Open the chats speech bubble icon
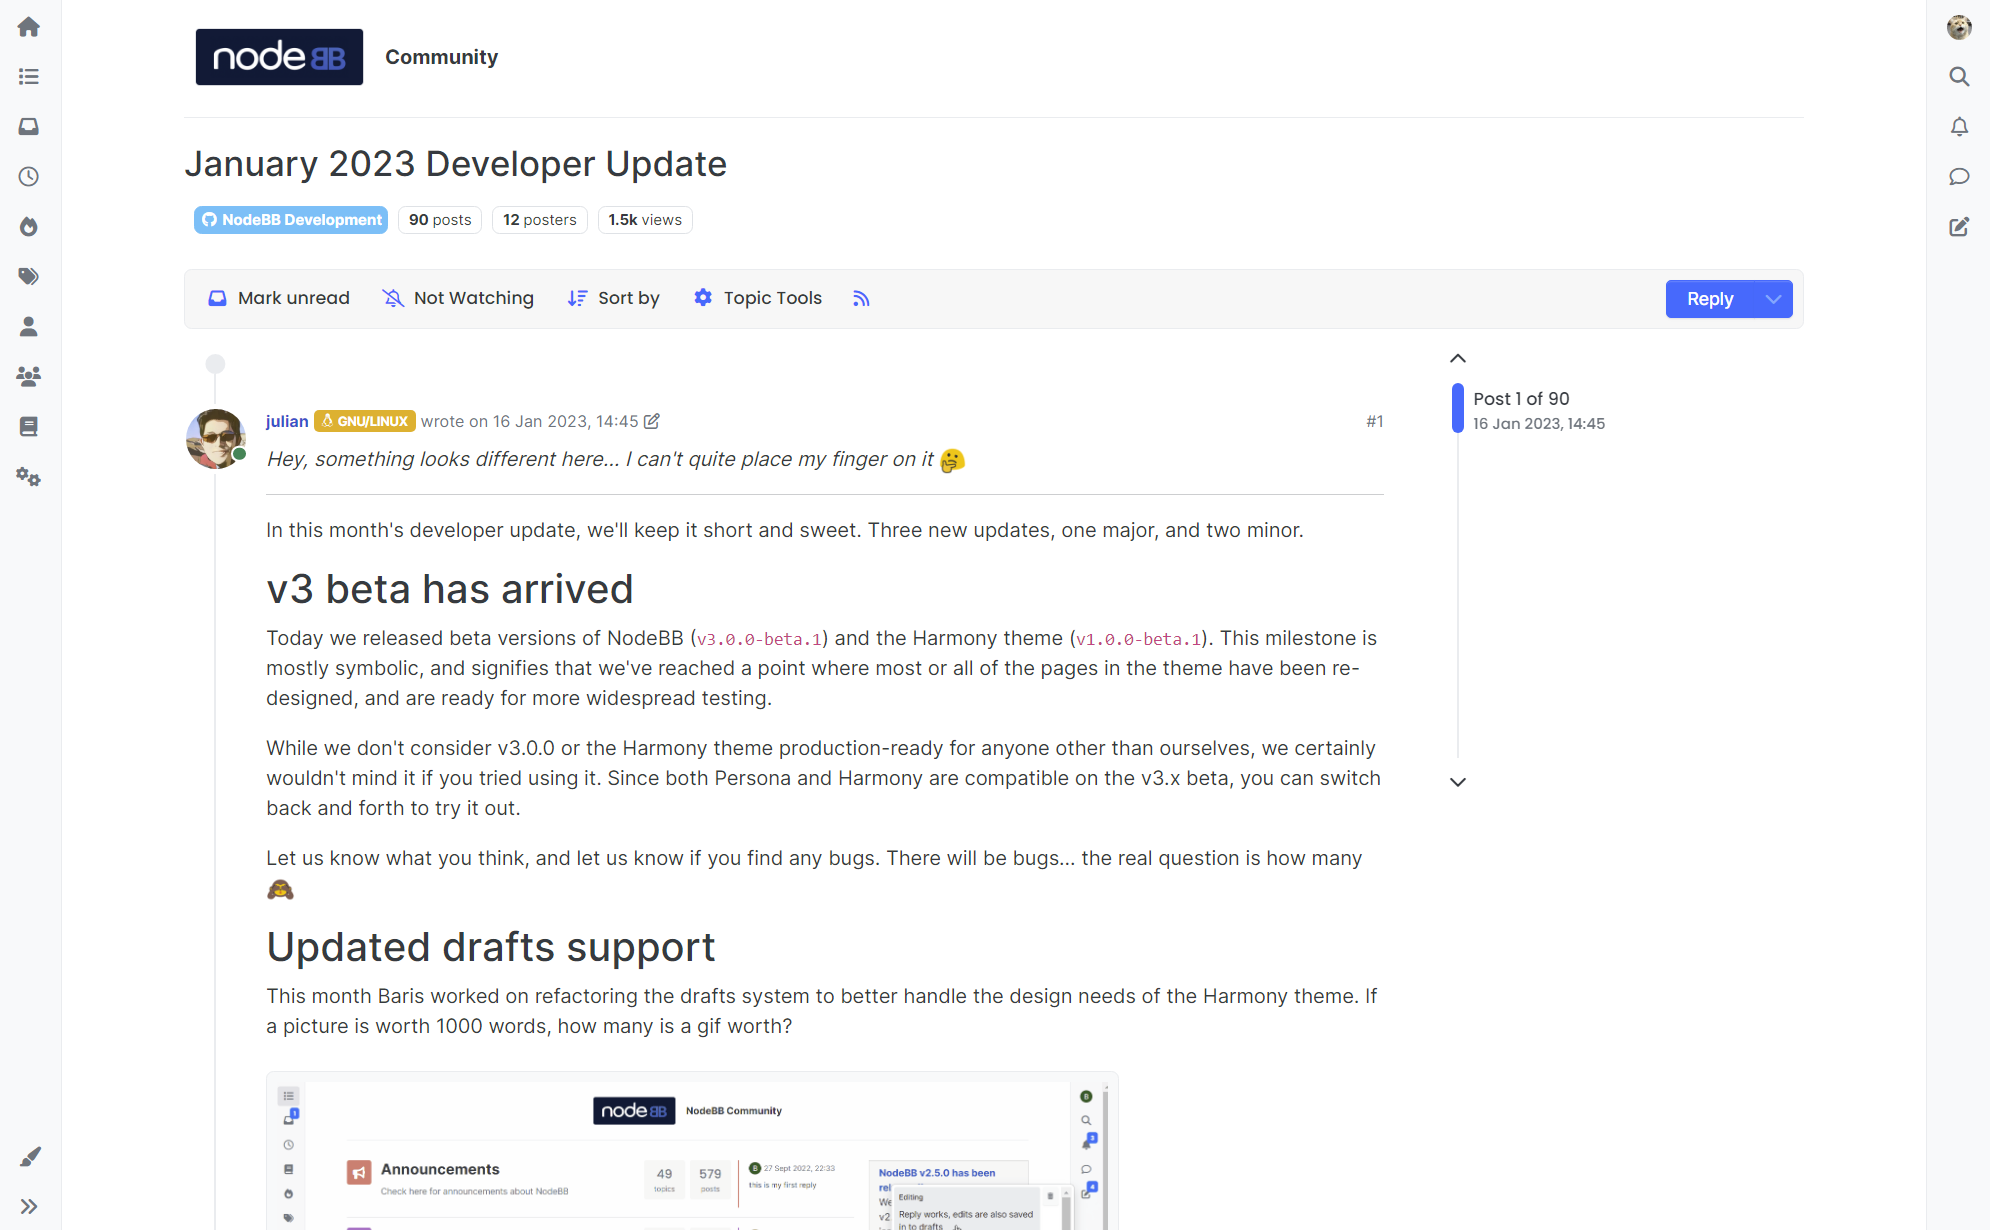The width and height of the screenshot is (1990, 1230). (1959, 177)
